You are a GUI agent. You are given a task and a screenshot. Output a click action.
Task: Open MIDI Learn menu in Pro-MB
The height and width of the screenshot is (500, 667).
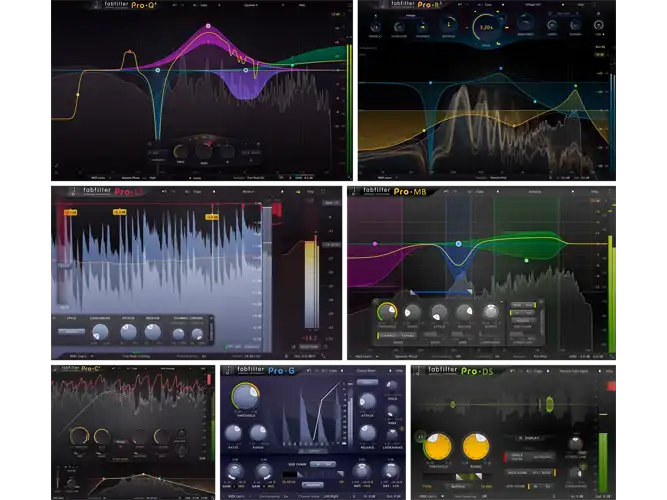point(366,356)
